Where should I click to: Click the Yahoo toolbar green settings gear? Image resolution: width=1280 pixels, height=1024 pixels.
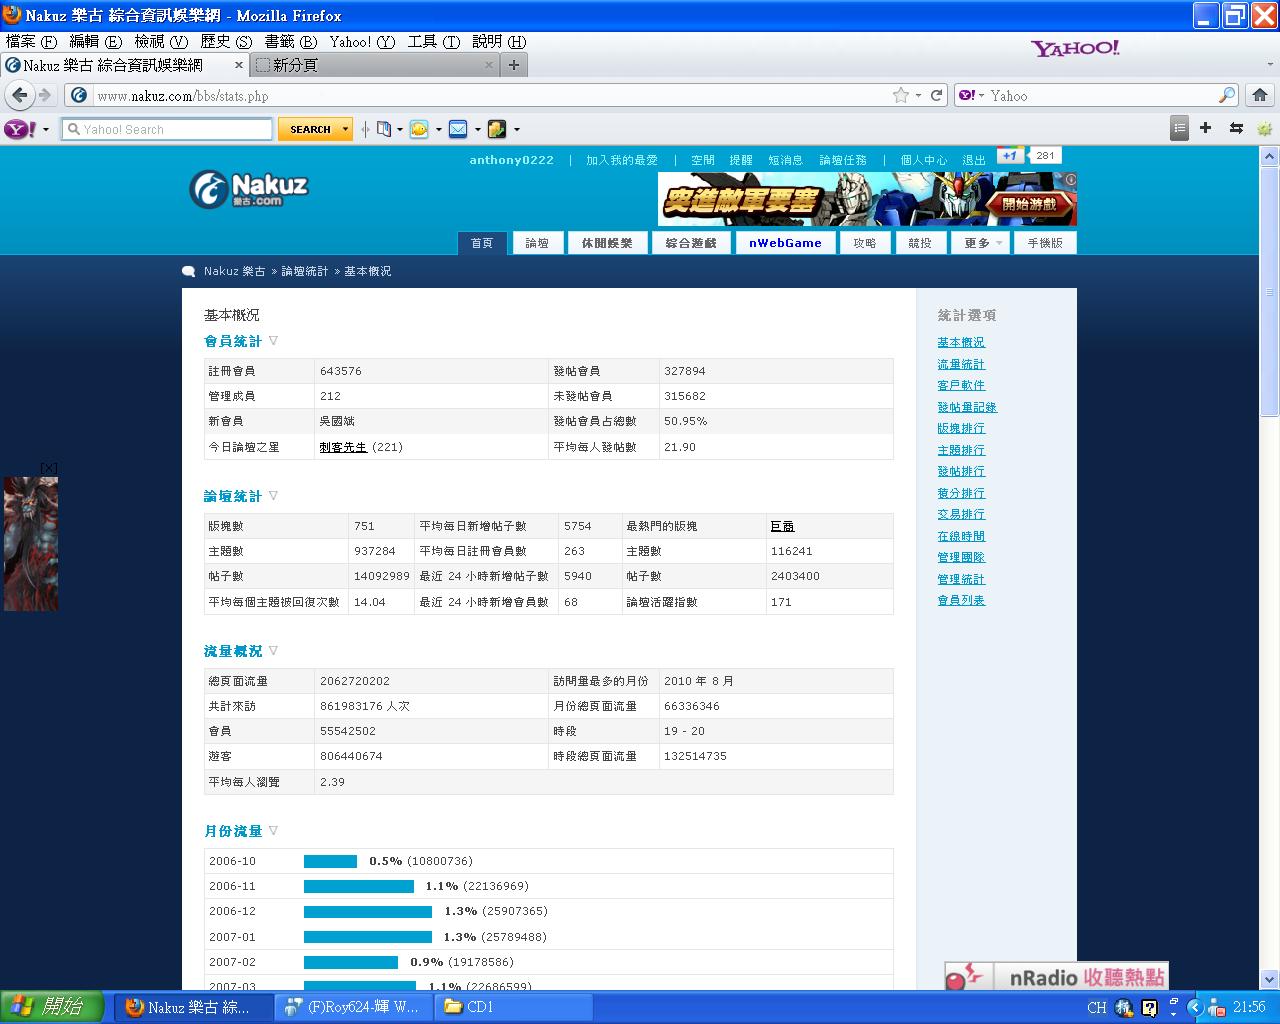[1264, 128]
